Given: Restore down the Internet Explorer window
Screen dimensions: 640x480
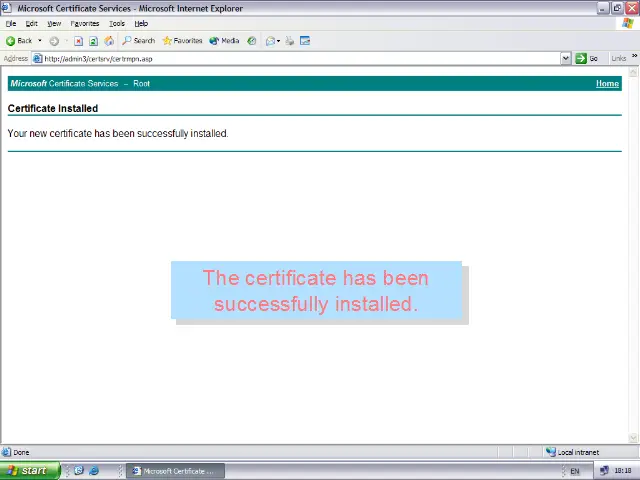Looking at the screenshot, I should coord(618,8).
